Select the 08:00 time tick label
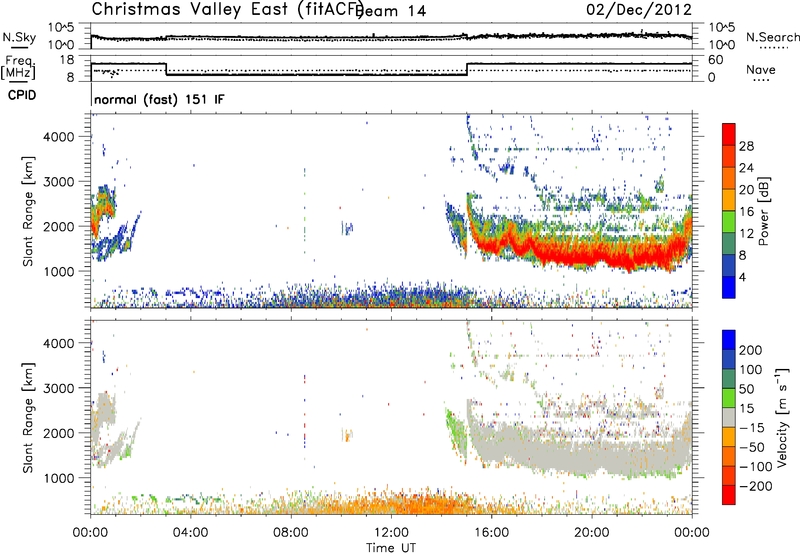This screenshot has height=554, width=800. point(291,533)
